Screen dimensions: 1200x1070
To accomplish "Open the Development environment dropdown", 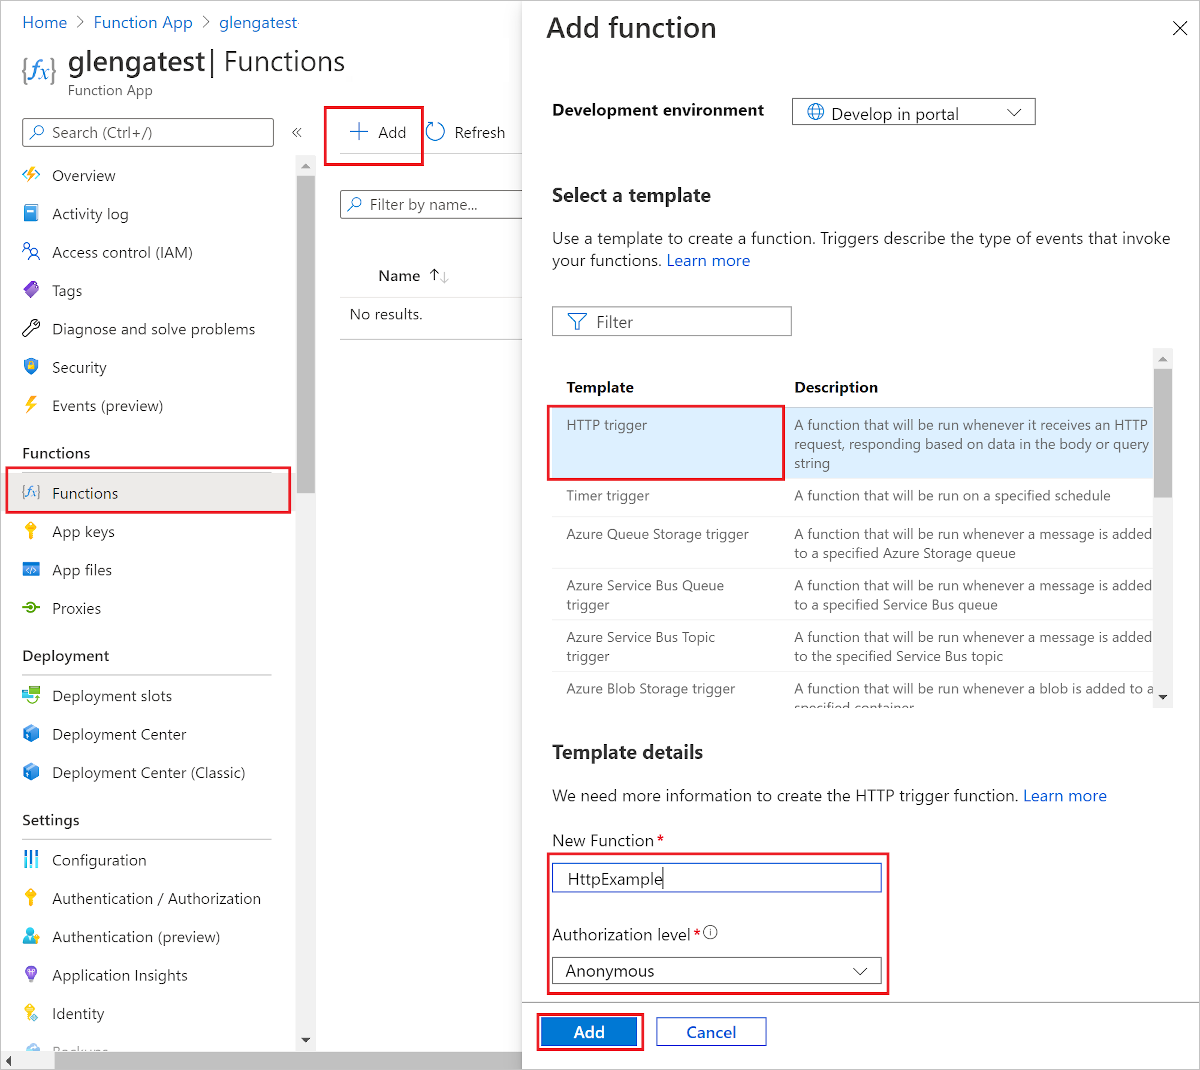I will pyautogui.click(x=913, y=112).
